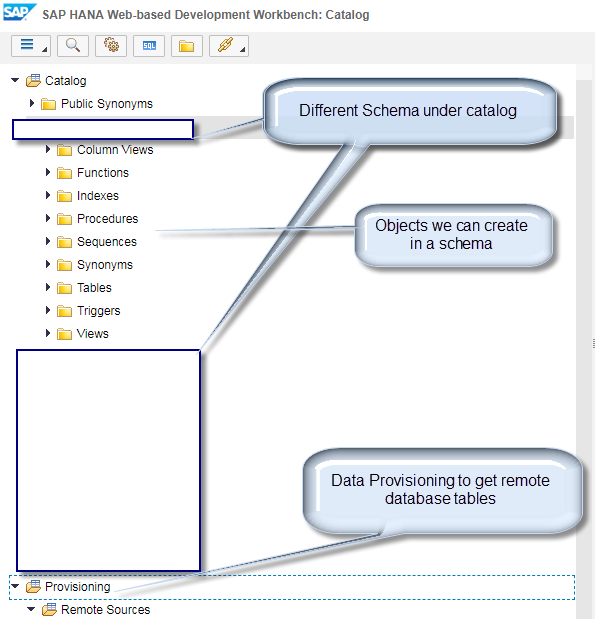The image size is (595, 619).
Task: Click the SAP logo
Action: pos(19,12)
